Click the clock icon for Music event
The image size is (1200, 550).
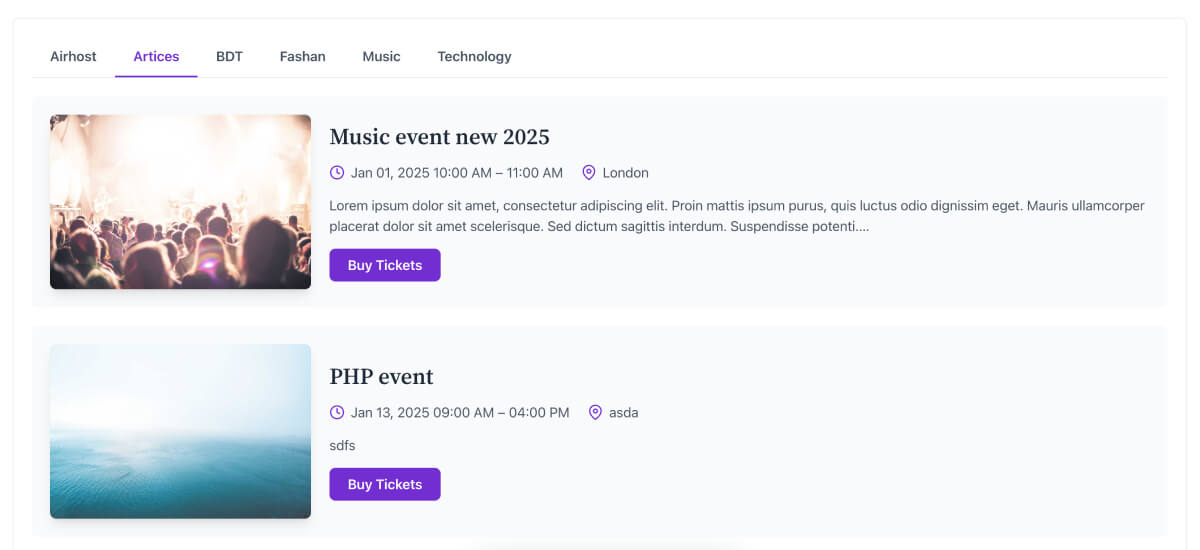point(337,173)
